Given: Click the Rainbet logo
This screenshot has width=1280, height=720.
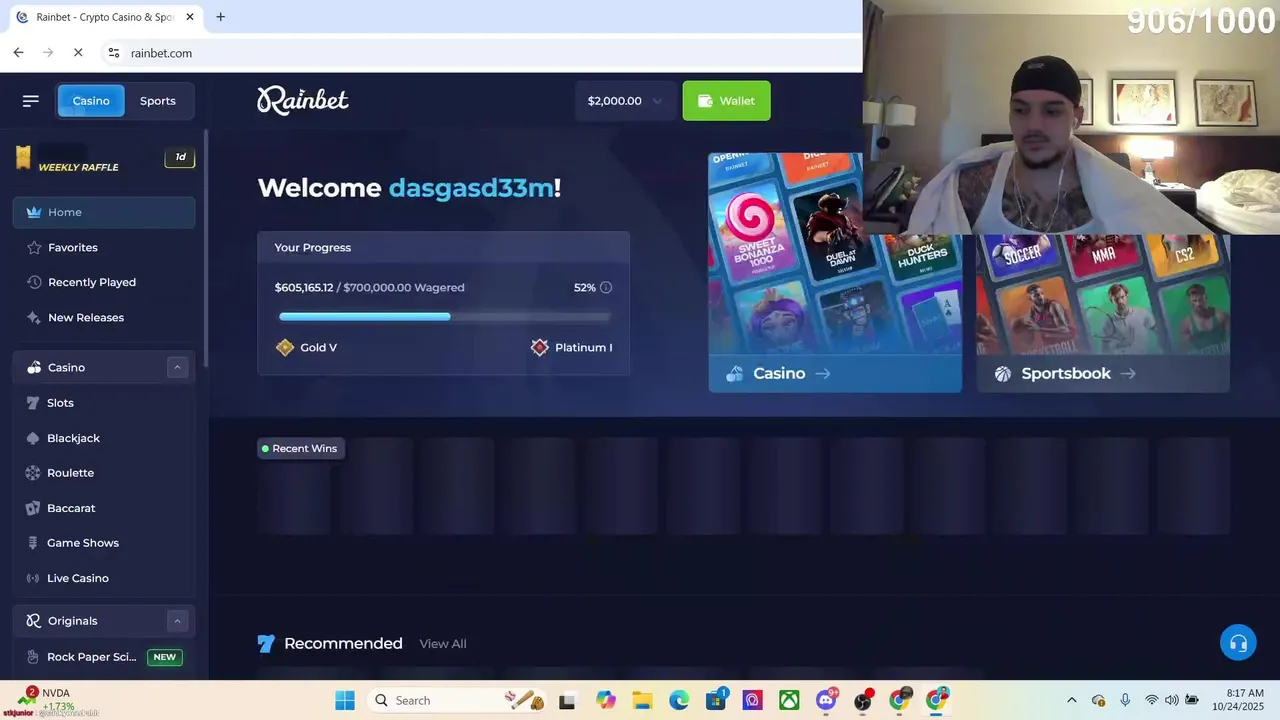Looking at the screenshot, I should click(303, 100).
